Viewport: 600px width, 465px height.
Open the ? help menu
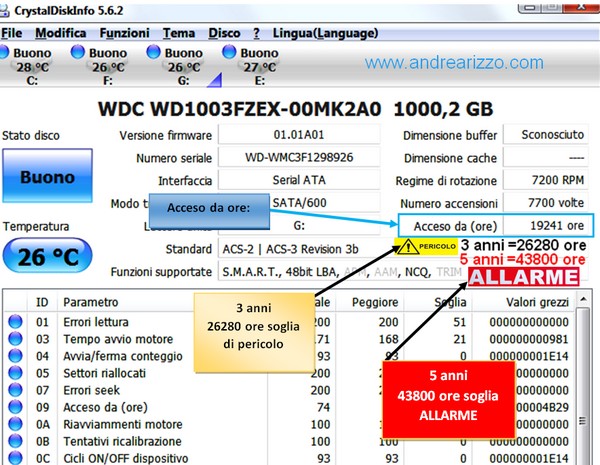[x=256, y=33]
